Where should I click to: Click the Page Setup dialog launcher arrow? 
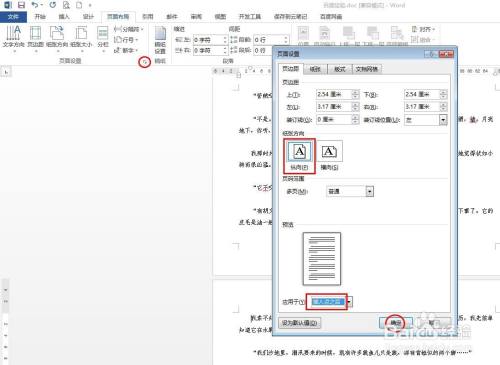[x=144, y=62]
